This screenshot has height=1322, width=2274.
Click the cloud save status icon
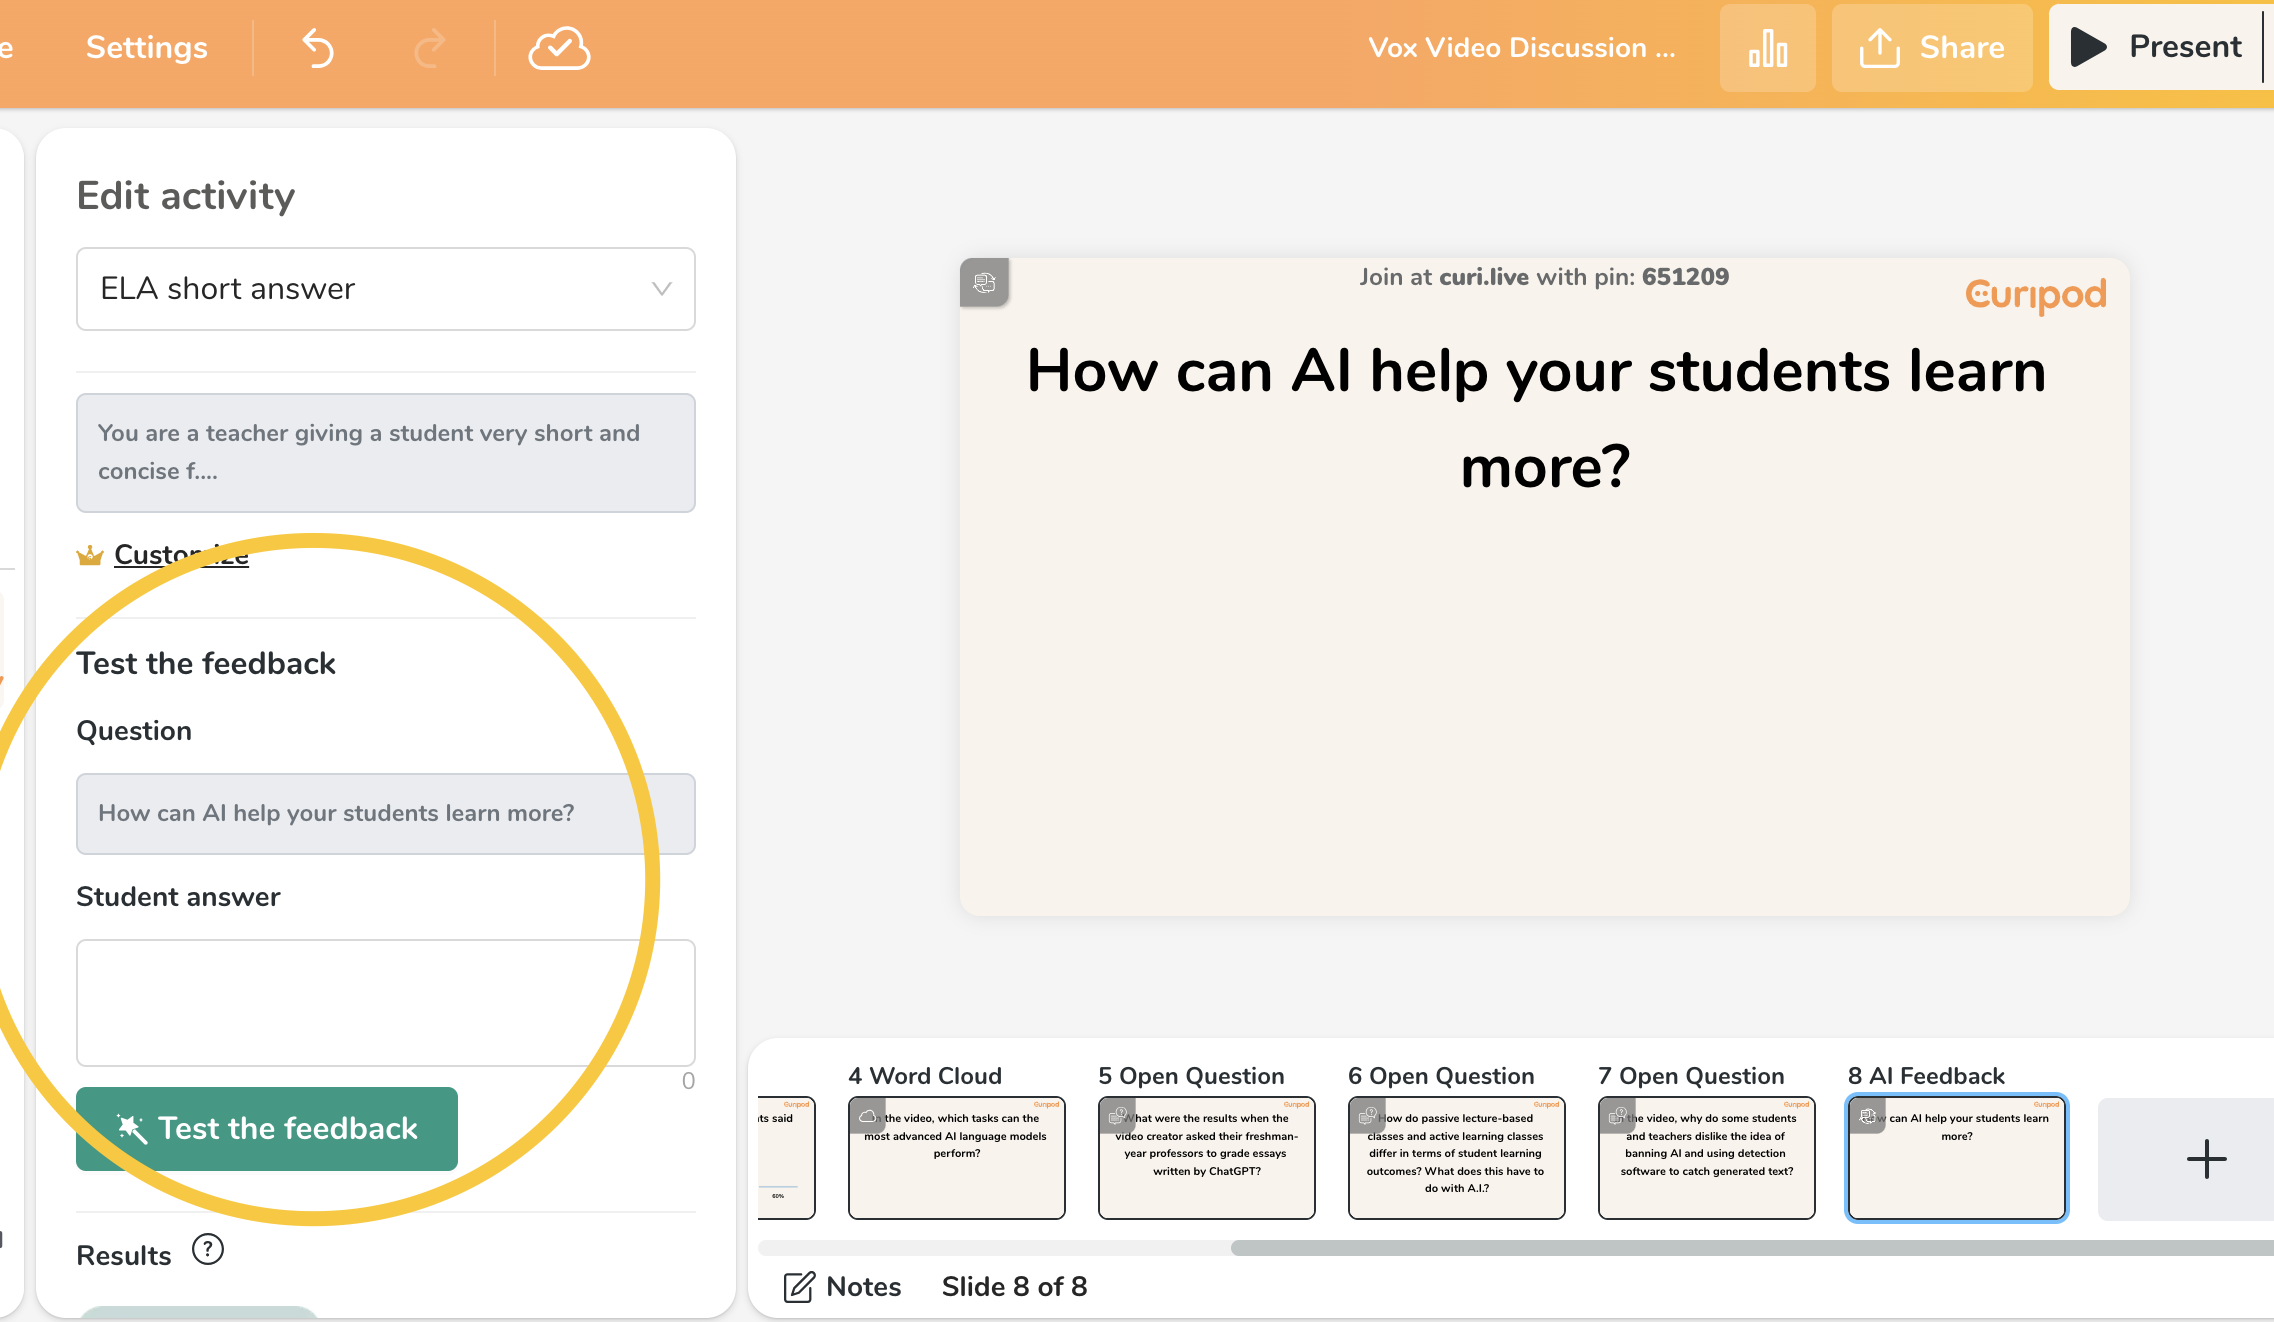tap(559, 48)
